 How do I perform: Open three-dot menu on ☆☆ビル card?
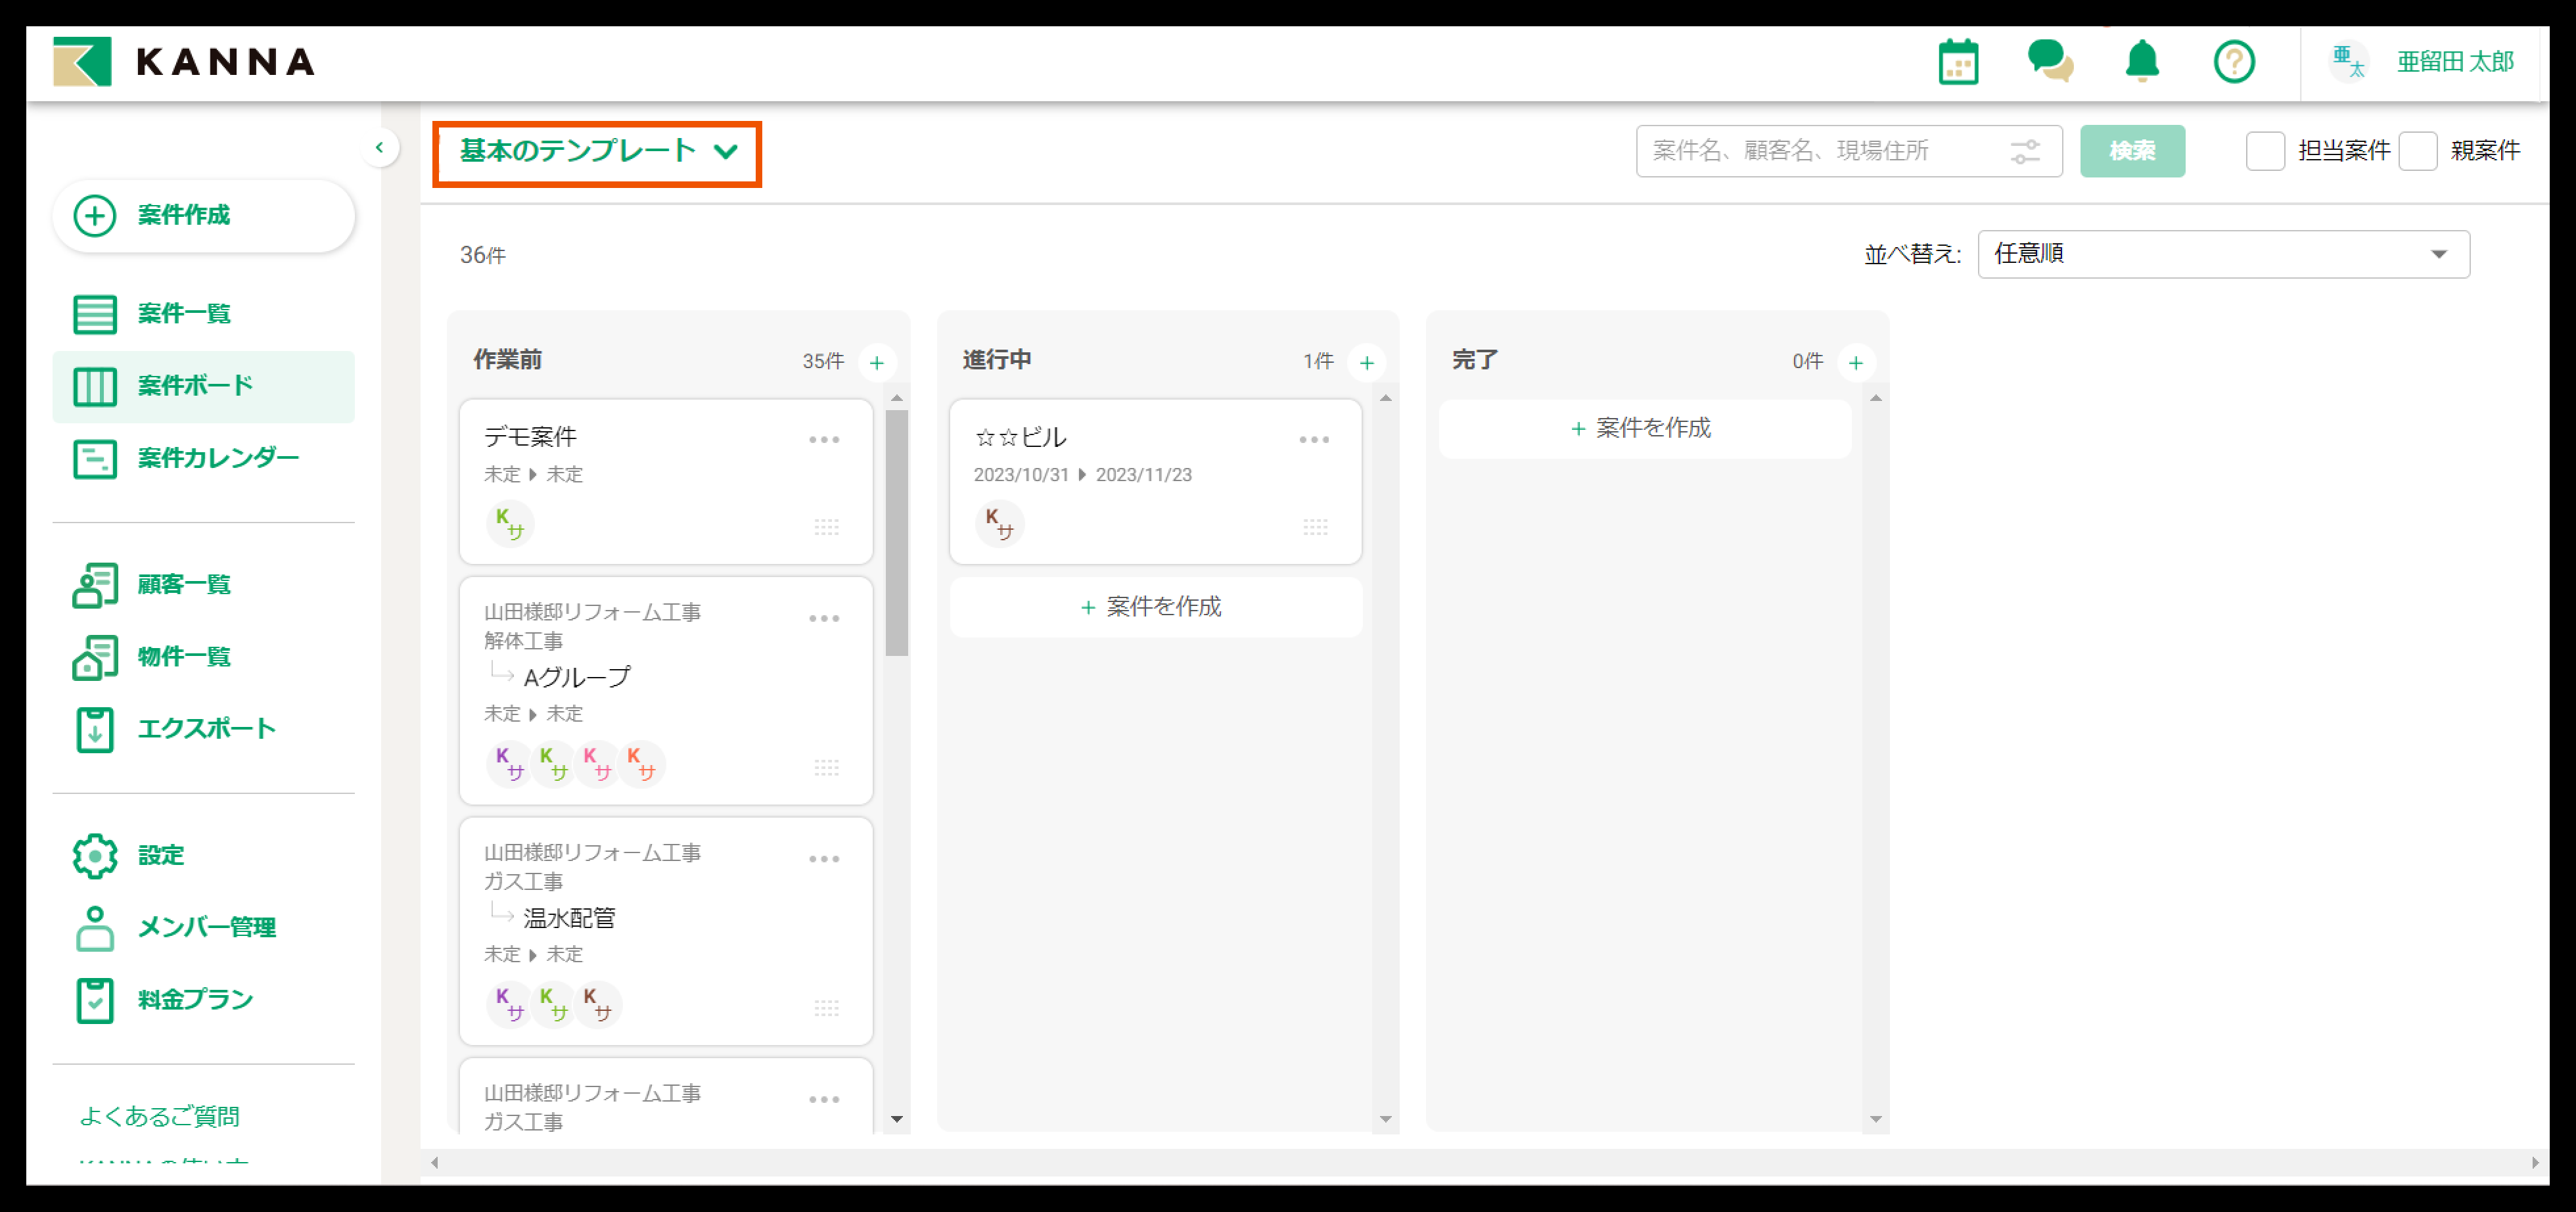(1314, 440)
